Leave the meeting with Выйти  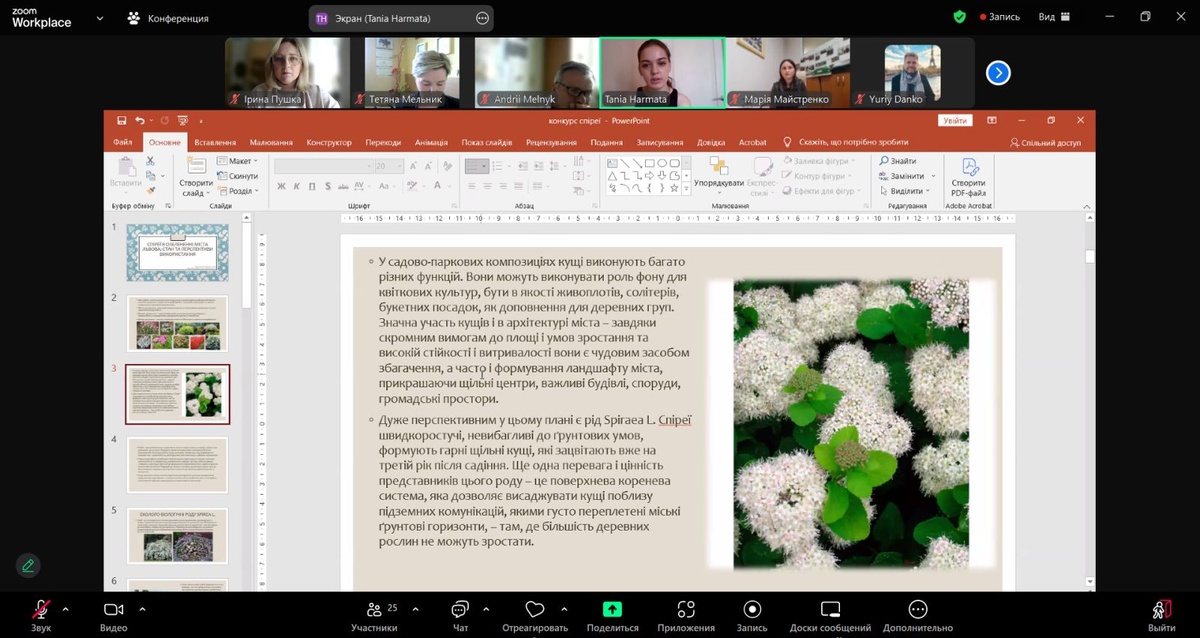pyautogui.click(x=1162, y=614)
